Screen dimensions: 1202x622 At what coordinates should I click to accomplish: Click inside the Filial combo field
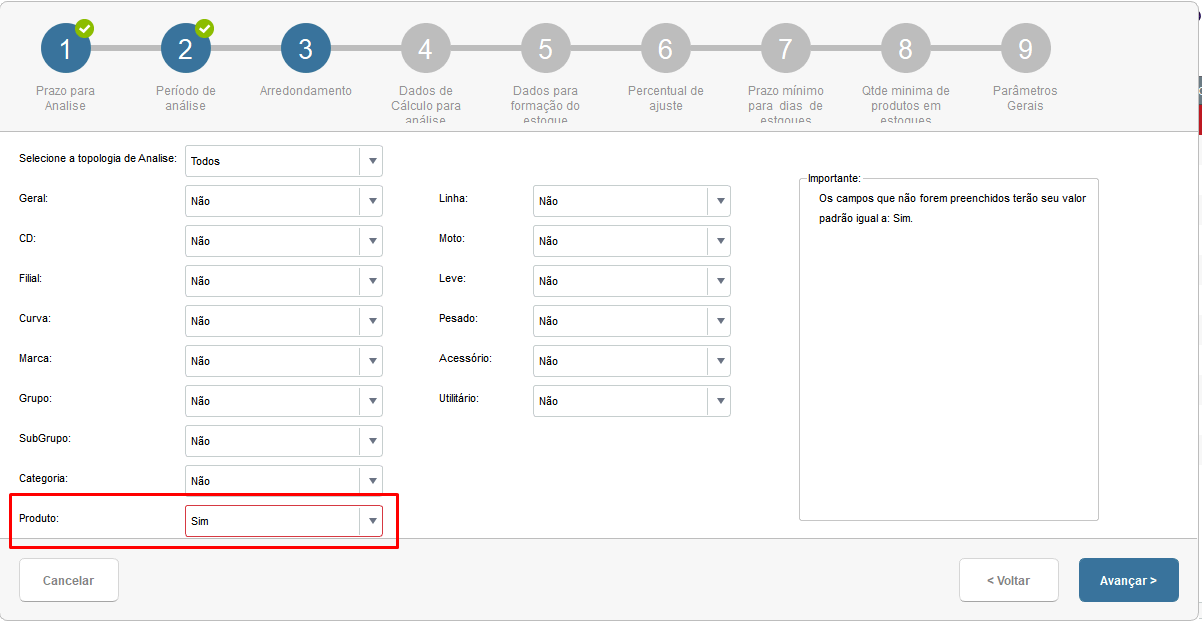tap(272, 281)
